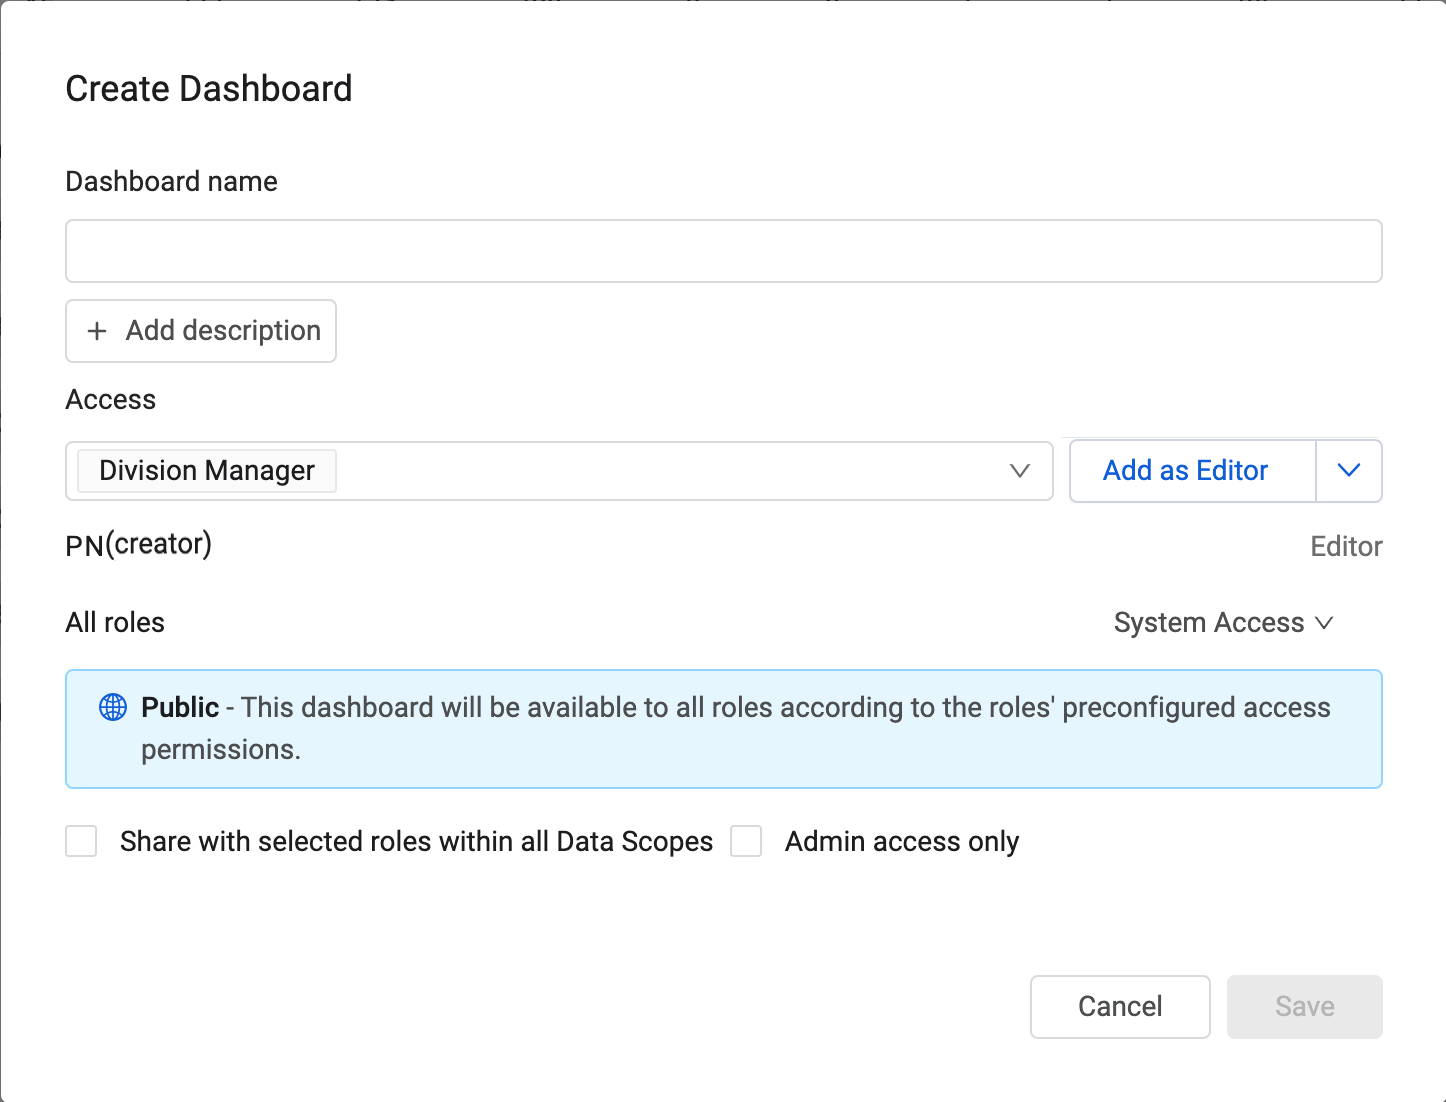This screenshot has height=1102, width=1446.
Task: Click the Access section label
Action: click(x=111, y=400)
